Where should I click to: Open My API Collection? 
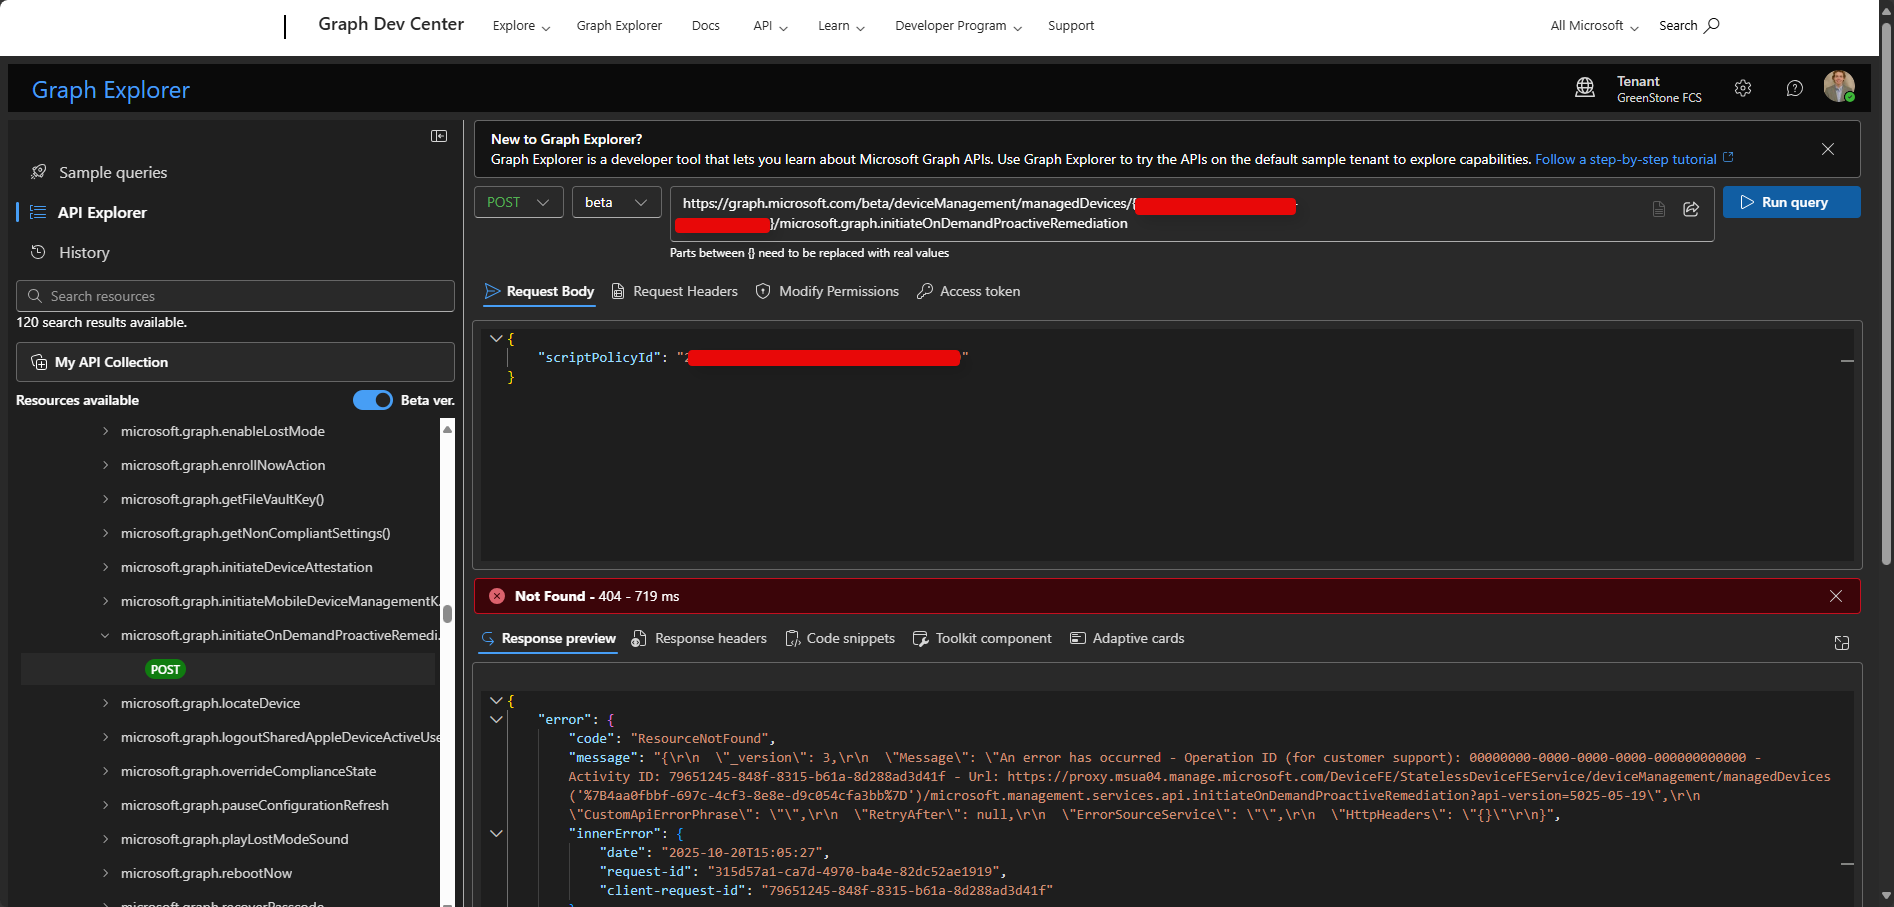pos(235,362)
